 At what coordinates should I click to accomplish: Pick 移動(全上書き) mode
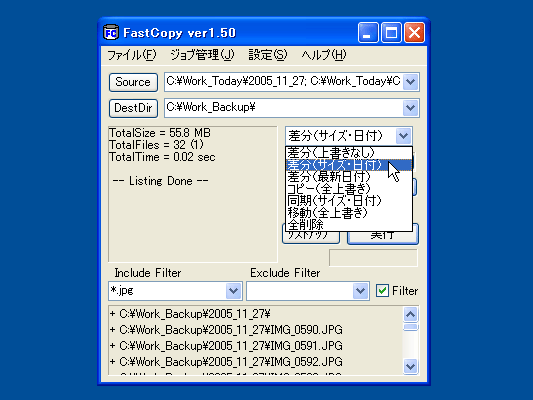(349, 212)
